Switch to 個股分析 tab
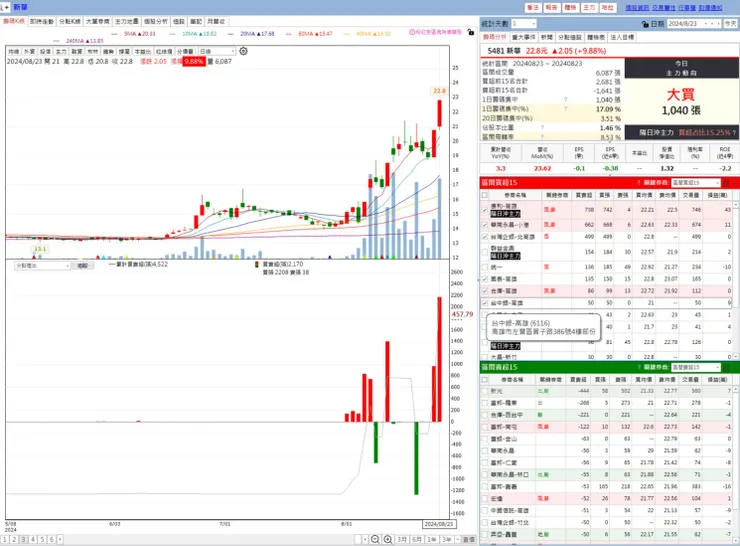Viewport: 740px width, 546px height. click(155, 21)
